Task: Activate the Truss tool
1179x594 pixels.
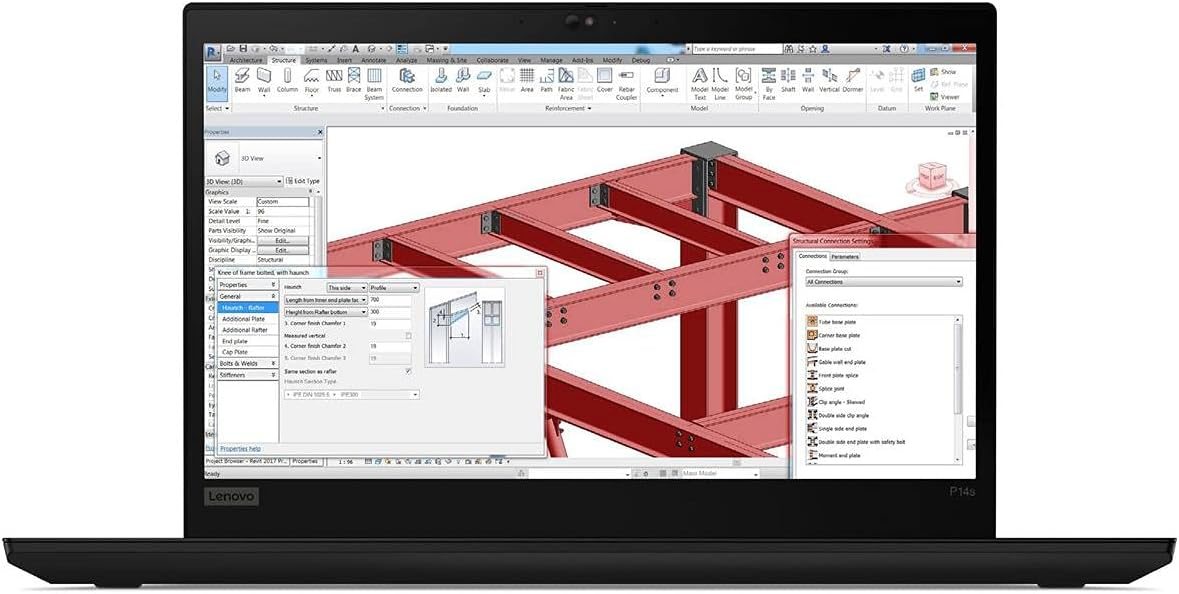Action: [x=334, y=80]
